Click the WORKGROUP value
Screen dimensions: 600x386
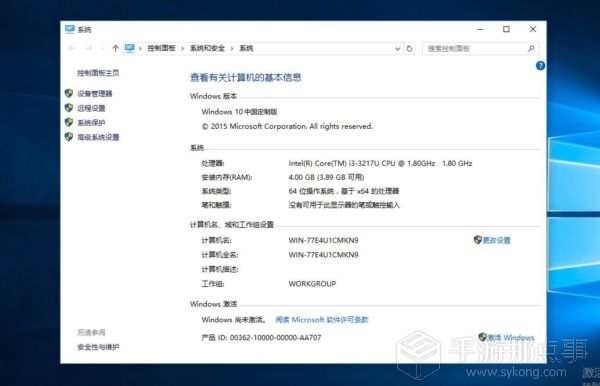pyautogui.click(x=312, y=284)
